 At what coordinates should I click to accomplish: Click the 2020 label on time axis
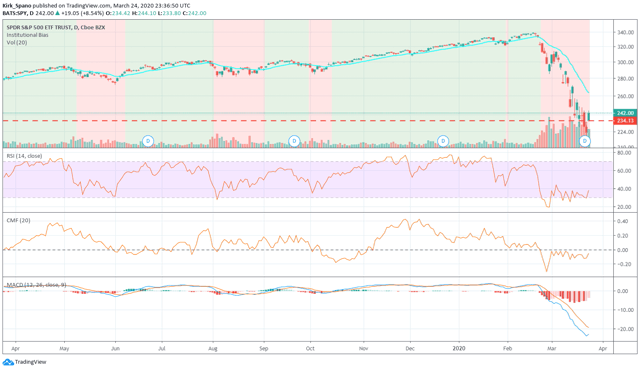(459, 348)
